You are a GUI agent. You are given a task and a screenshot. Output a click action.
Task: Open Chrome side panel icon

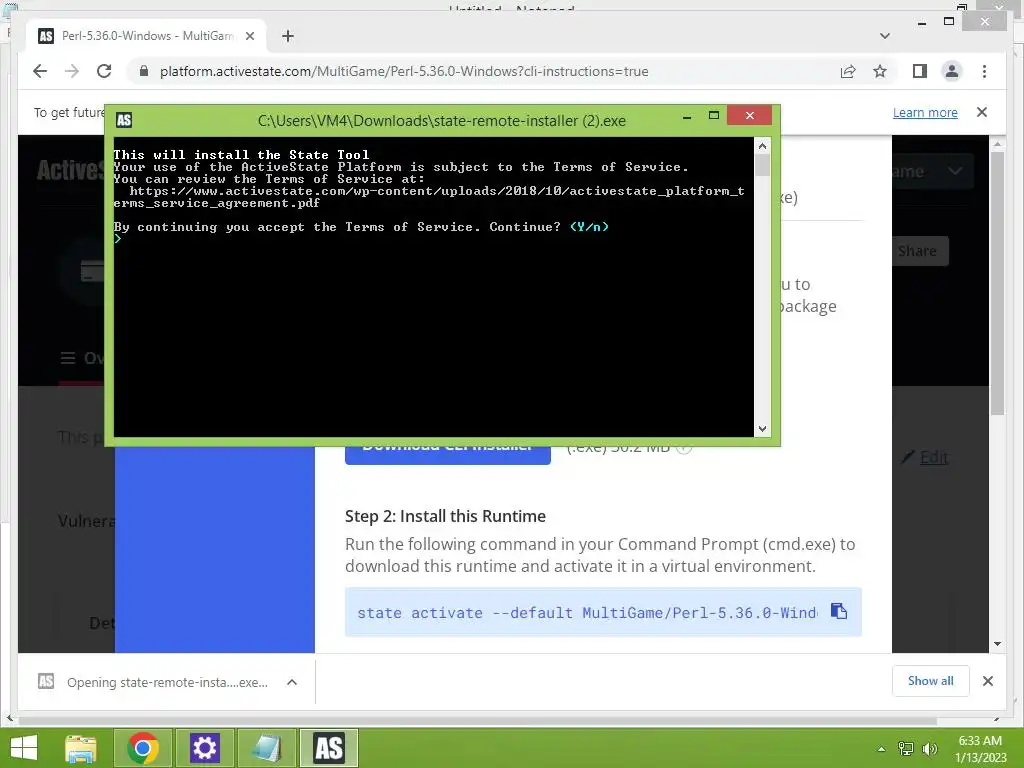coord(920,71)
